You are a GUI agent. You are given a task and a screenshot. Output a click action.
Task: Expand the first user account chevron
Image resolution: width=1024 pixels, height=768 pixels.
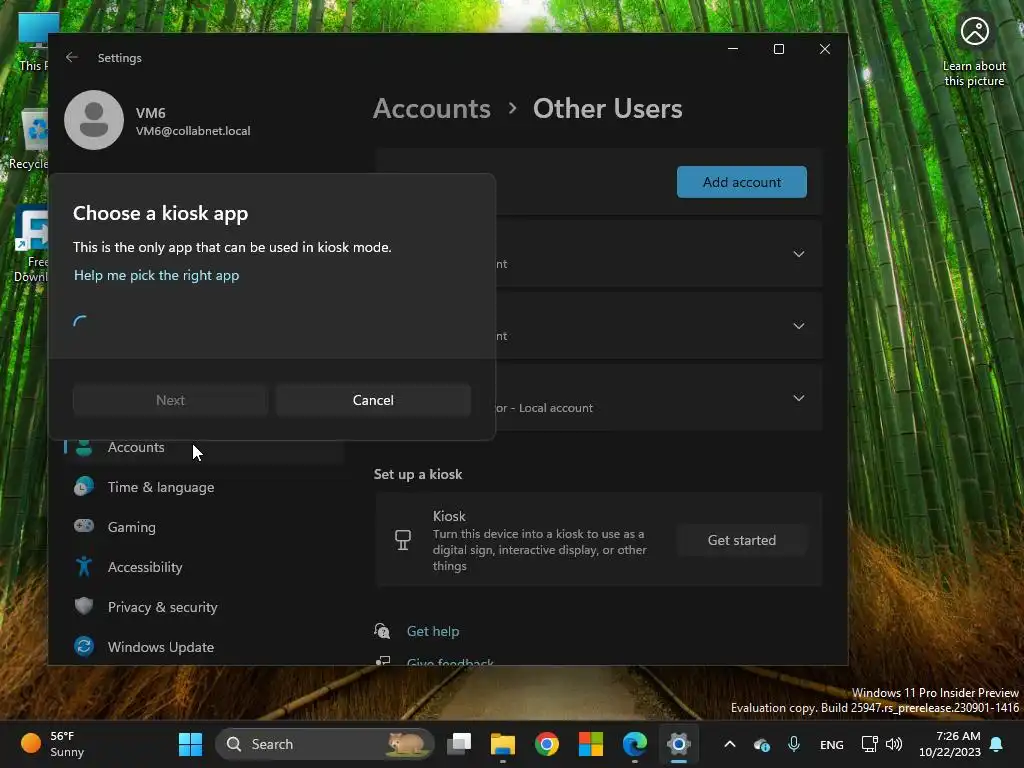[798, 253]
